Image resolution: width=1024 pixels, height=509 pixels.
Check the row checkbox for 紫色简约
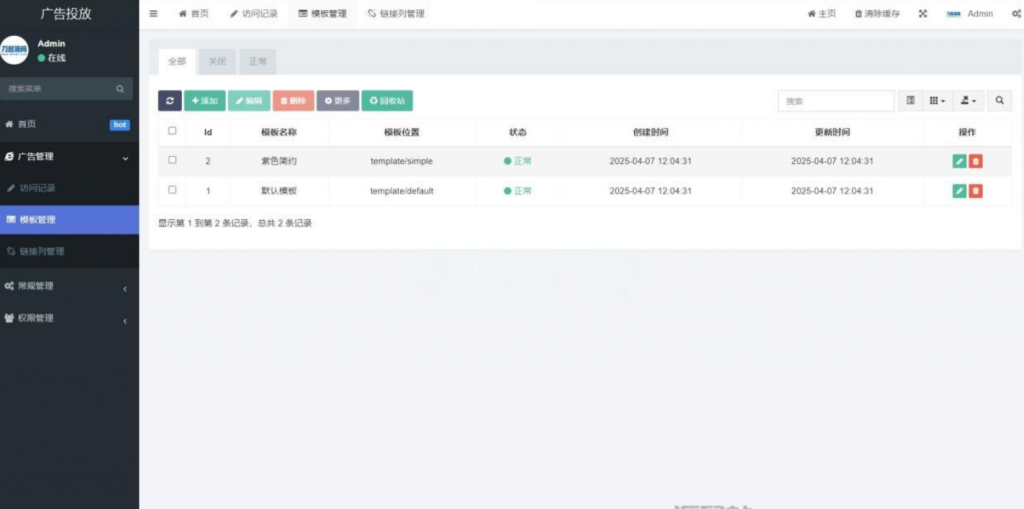point(172,159)
